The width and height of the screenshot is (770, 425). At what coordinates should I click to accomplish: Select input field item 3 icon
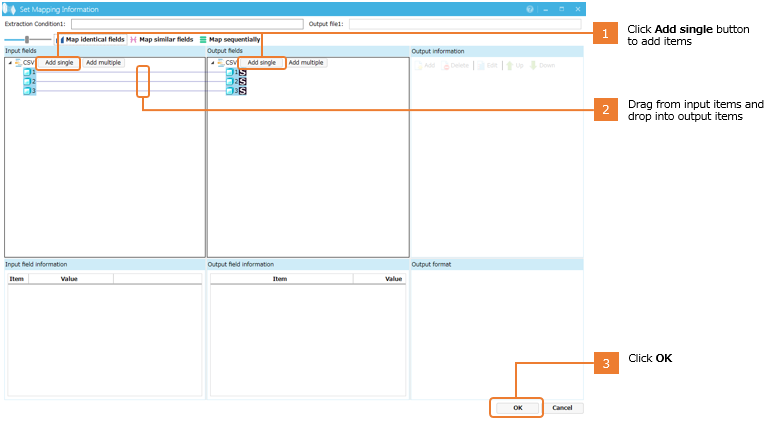click(29, 90)
